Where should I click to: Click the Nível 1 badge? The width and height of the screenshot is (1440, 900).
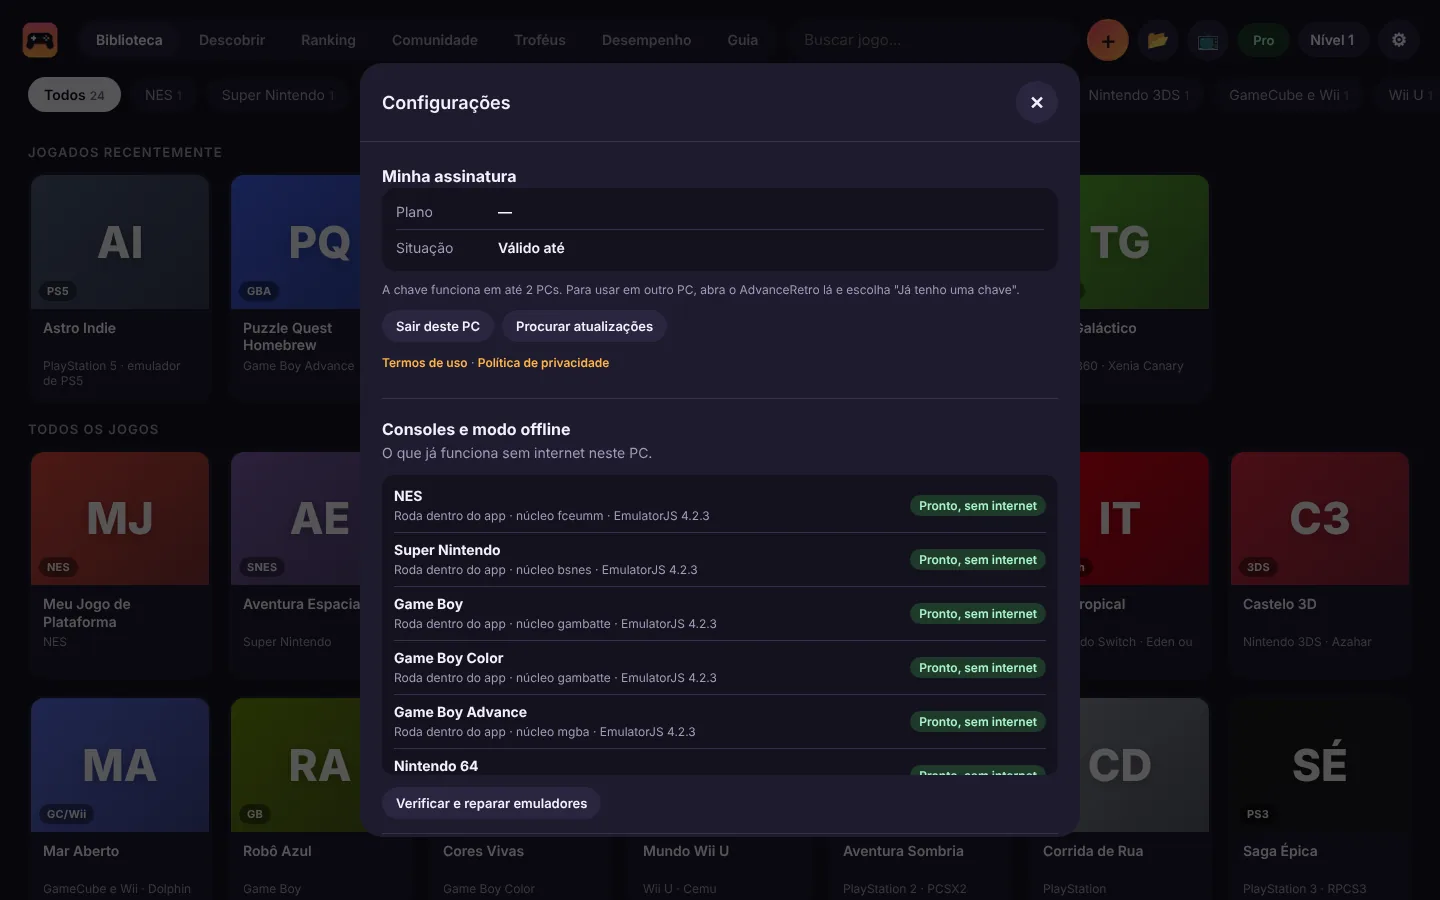[1332, 40]
